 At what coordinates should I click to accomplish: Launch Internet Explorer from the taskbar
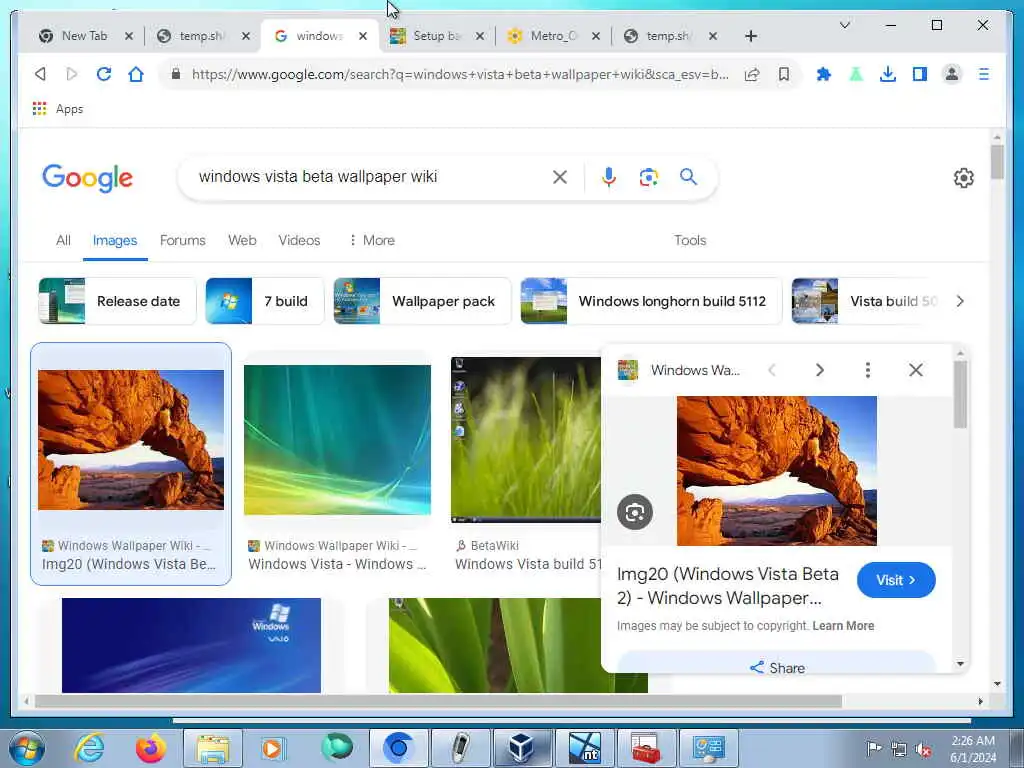click(x=89, y=748)
